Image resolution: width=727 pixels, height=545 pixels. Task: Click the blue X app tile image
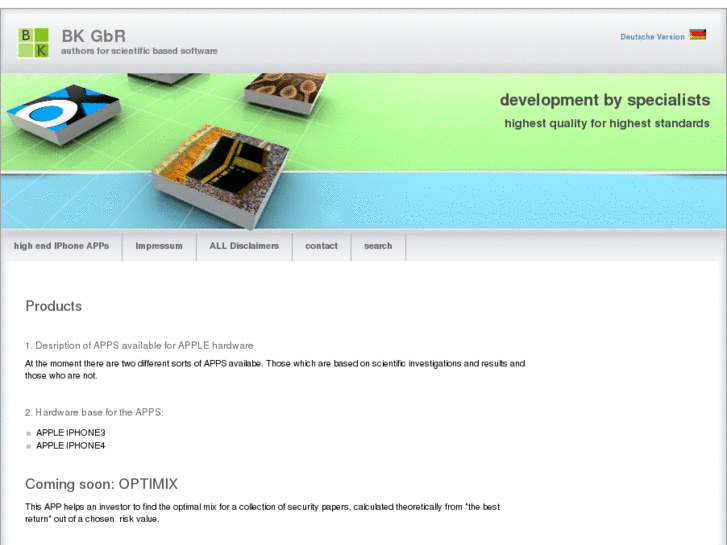click(64, 113)
